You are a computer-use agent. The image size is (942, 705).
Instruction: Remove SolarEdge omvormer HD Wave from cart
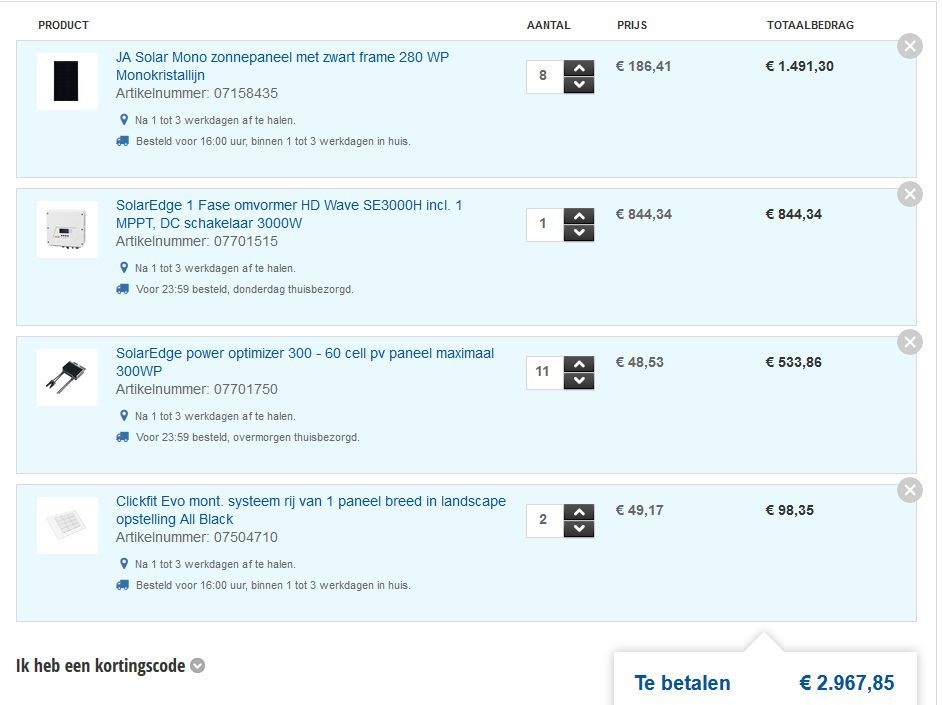tap(909, 194)
